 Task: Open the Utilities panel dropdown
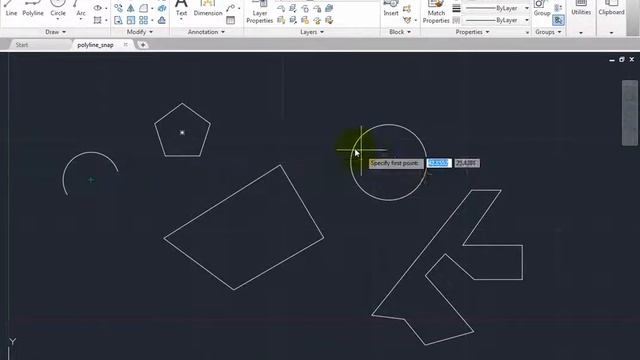[x=581, y=32]
